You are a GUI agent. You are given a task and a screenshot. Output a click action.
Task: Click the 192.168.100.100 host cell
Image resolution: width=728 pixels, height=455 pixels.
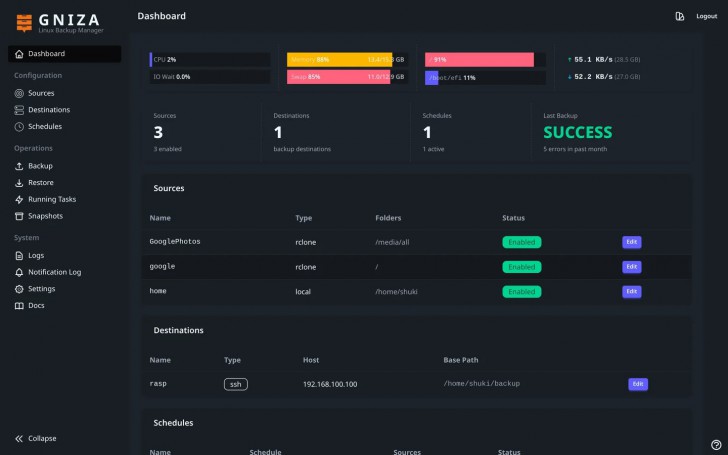pos(330,384)
